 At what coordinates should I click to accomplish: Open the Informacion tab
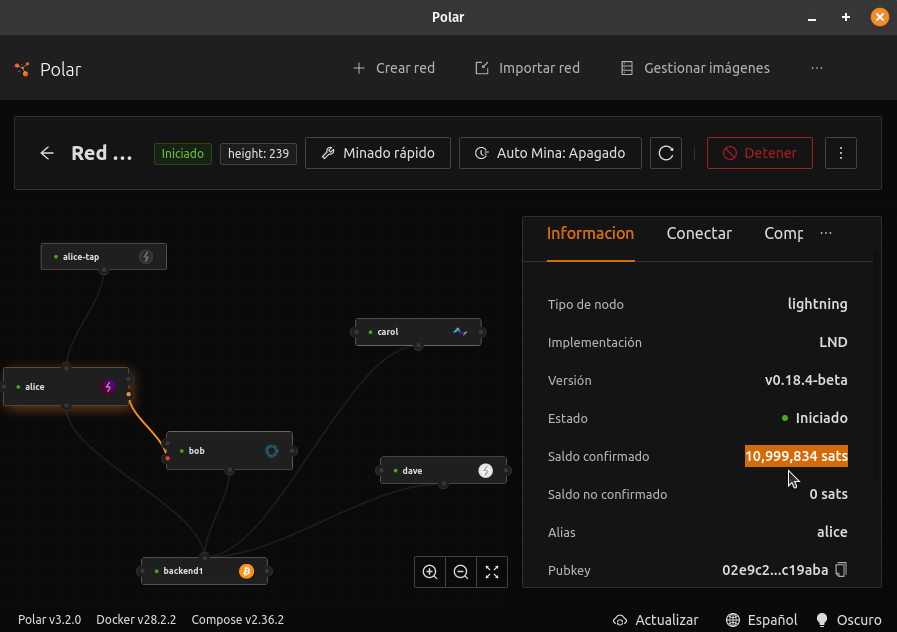click(590, 233)
